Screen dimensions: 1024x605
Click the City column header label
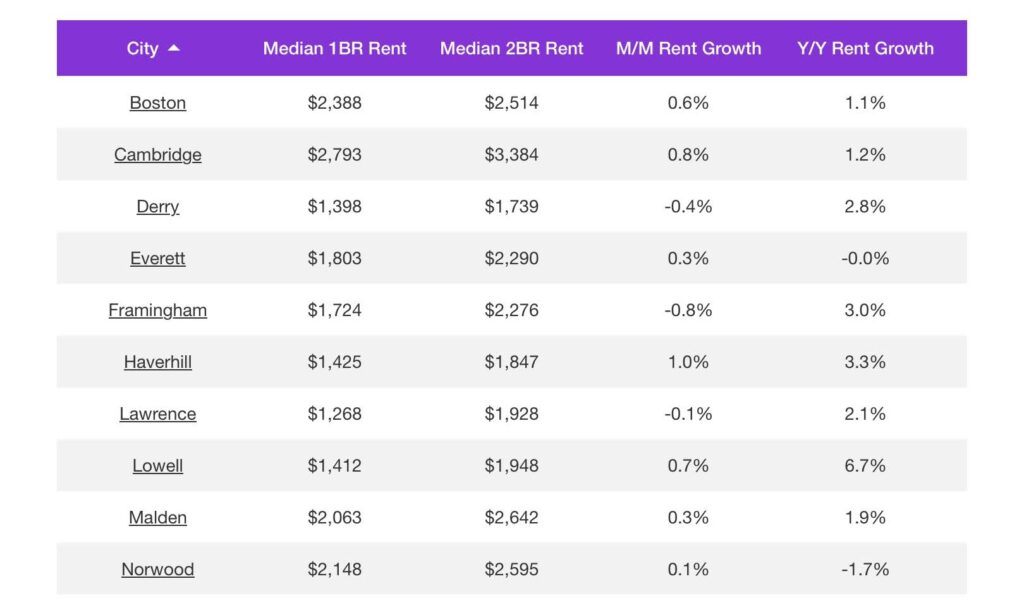click(x=142, y=48)
